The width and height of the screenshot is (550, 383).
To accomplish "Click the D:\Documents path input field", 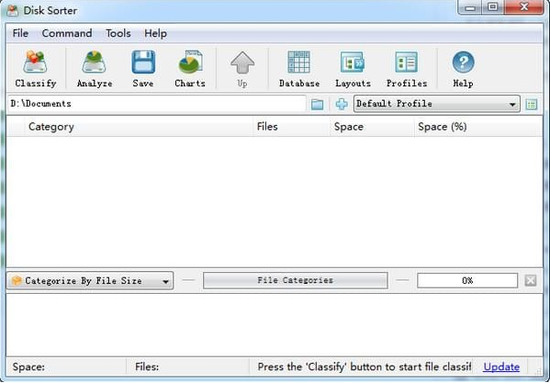I will click(x=156, y=104).
